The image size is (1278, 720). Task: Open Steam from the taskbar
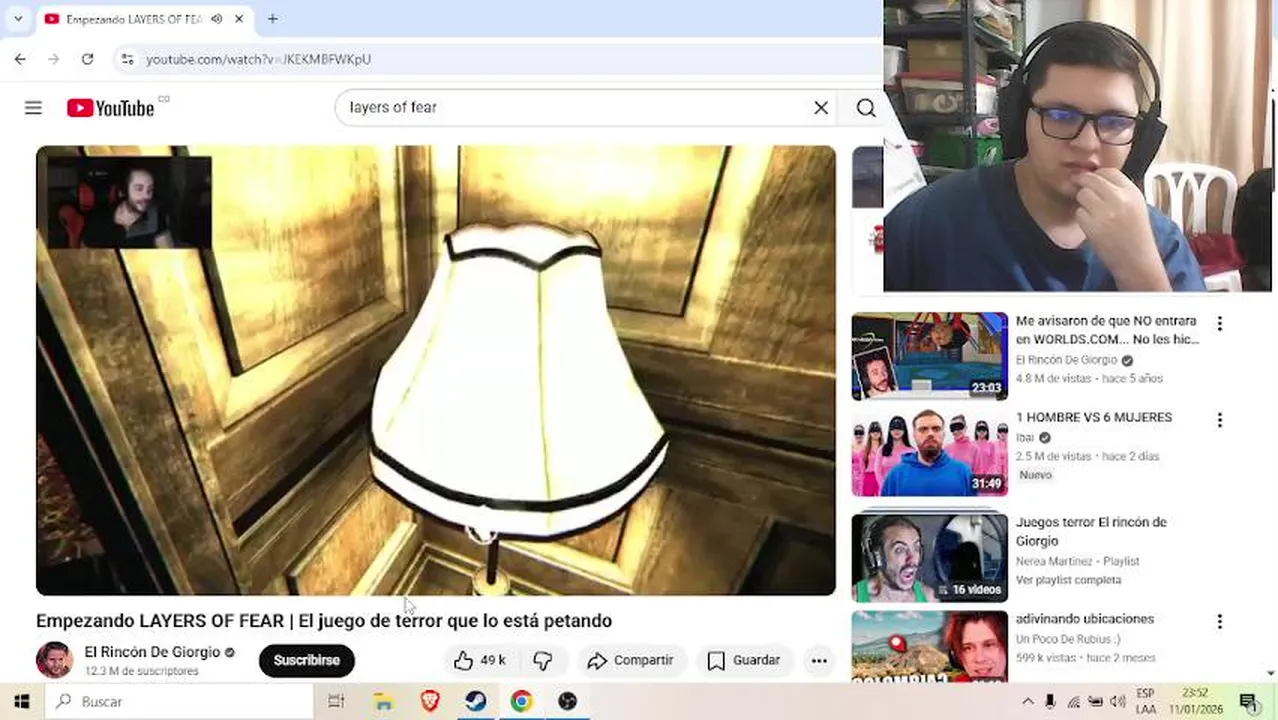coord(475,702)
